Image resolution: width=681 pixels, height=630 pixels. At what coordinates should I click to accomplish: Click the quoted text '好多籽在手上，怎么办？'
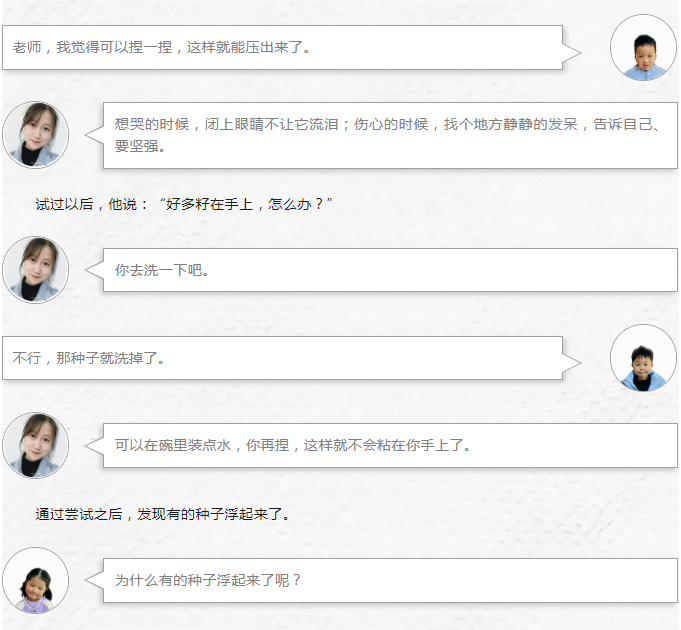pyautogui.click(x=245, y=204)
